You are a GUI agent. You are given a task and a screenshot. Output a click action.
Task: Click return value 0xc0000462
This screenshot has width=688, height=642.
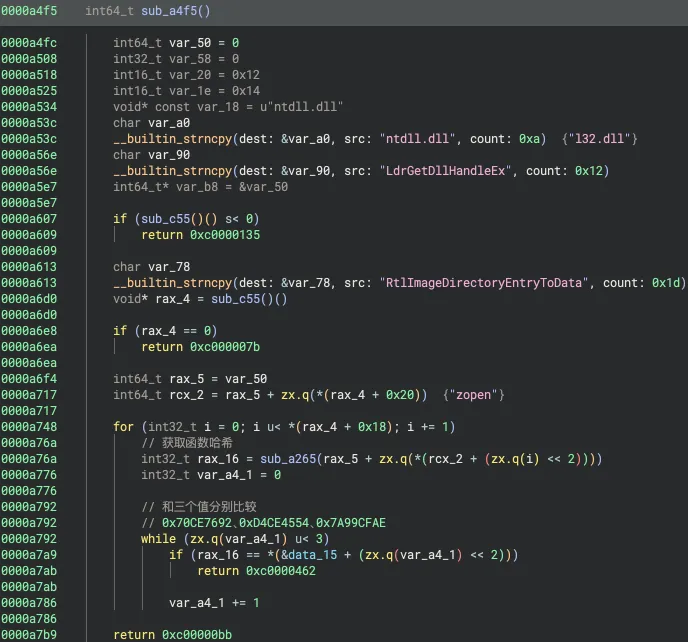point(281,571)
